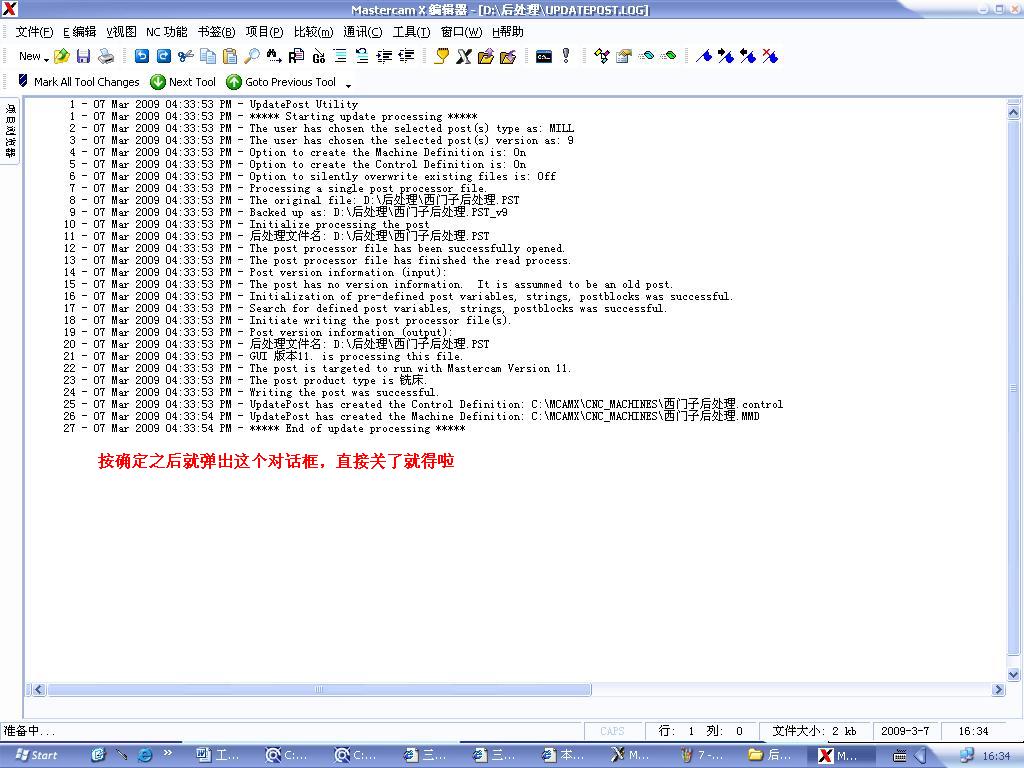The image size is (1024, 768).
Task: Click the Go To line icon
Action: (x=318, y=57)
